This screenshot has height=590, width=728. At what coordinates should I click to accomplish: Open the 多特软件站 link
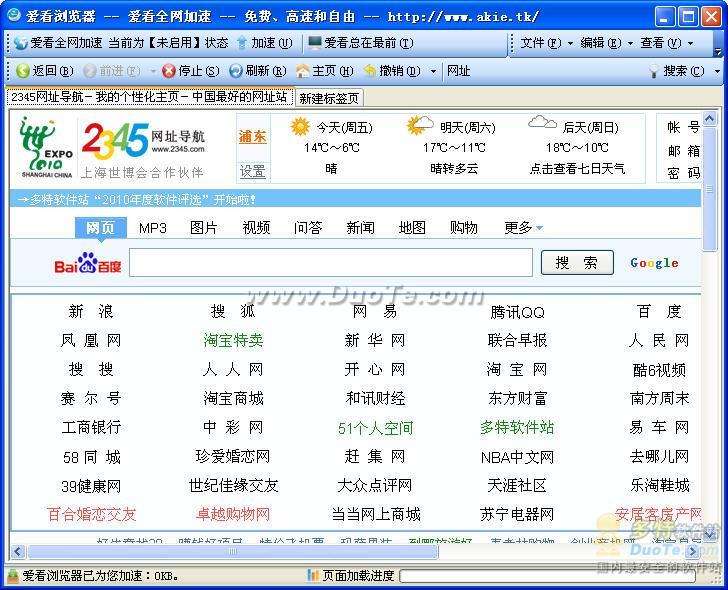(x=517, y=428)
